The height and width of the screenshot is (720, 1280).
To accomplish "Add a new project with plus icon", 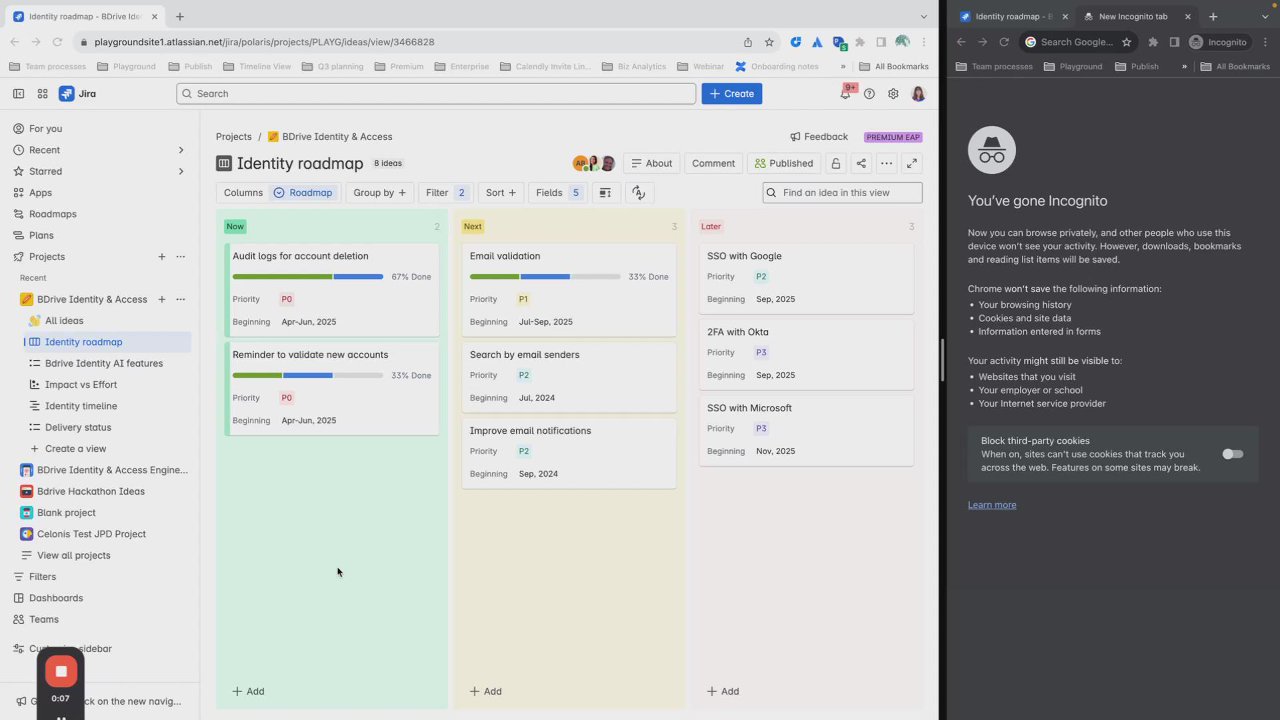I will click(162, 257).
